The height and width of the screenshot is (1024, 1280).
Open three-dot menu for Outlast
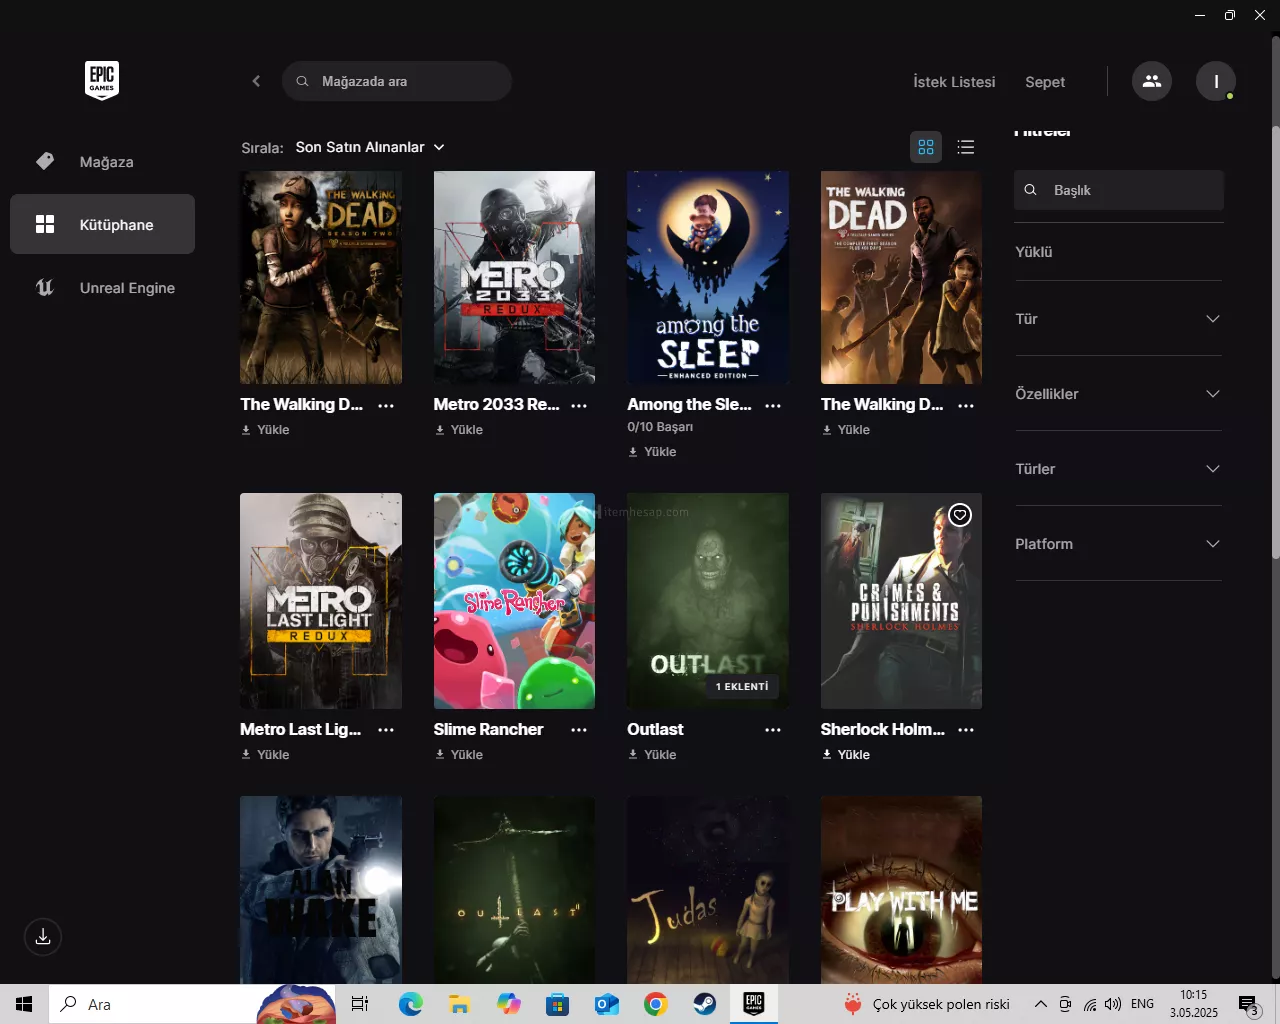click(x=773, y=730)
